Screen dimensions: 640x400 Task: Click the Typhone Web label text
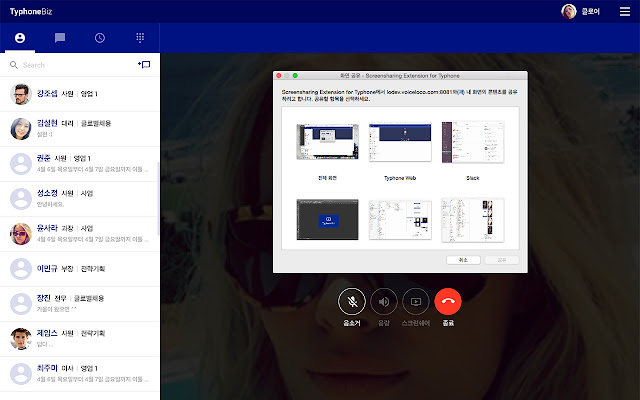[400, 178]
